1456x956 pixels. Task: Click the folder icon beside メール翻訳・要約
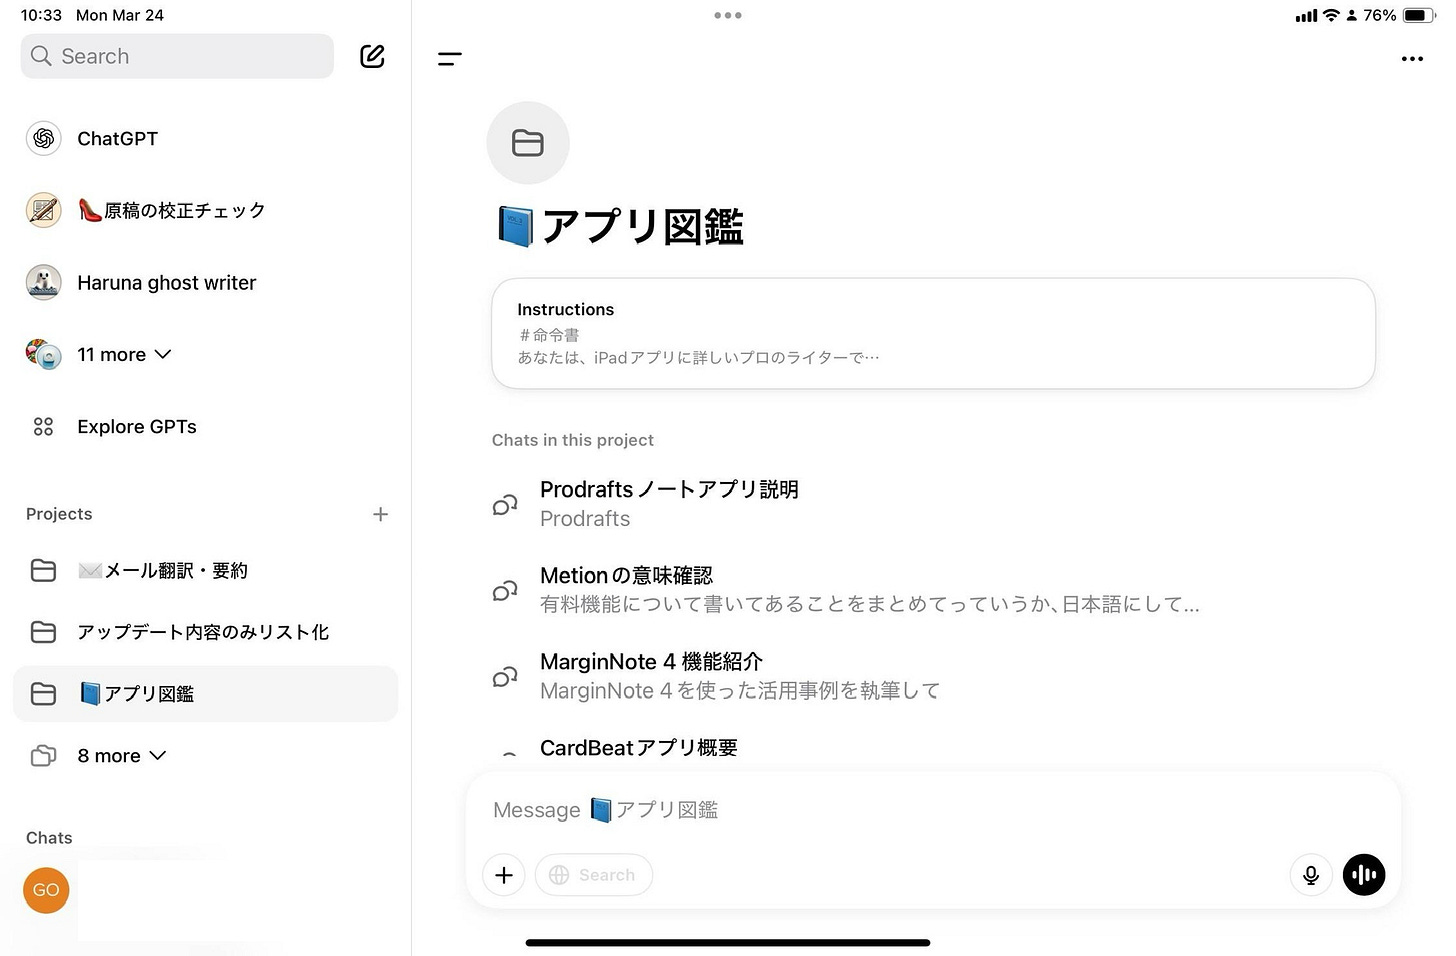(43, 570)
